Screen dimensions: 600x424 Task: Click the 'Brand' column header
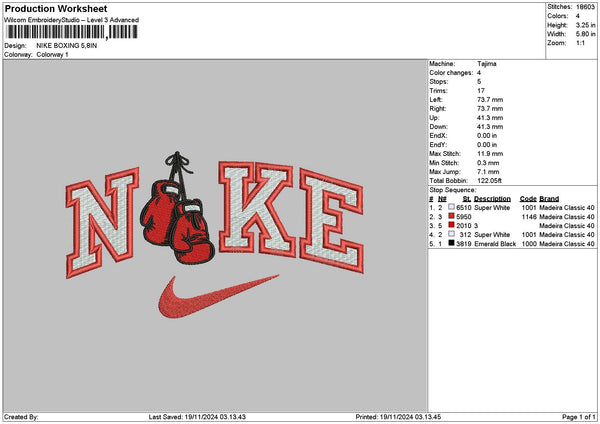(x=549, y=199)
